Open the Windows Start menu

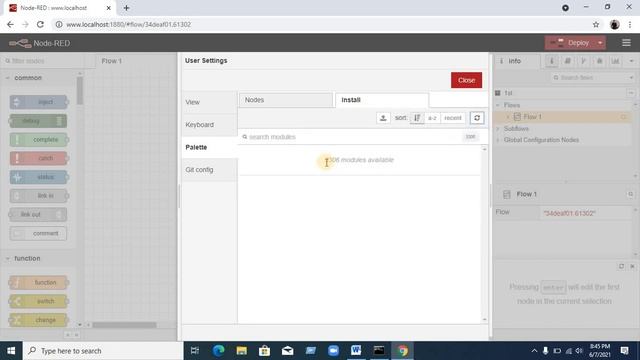pos(11,351)
